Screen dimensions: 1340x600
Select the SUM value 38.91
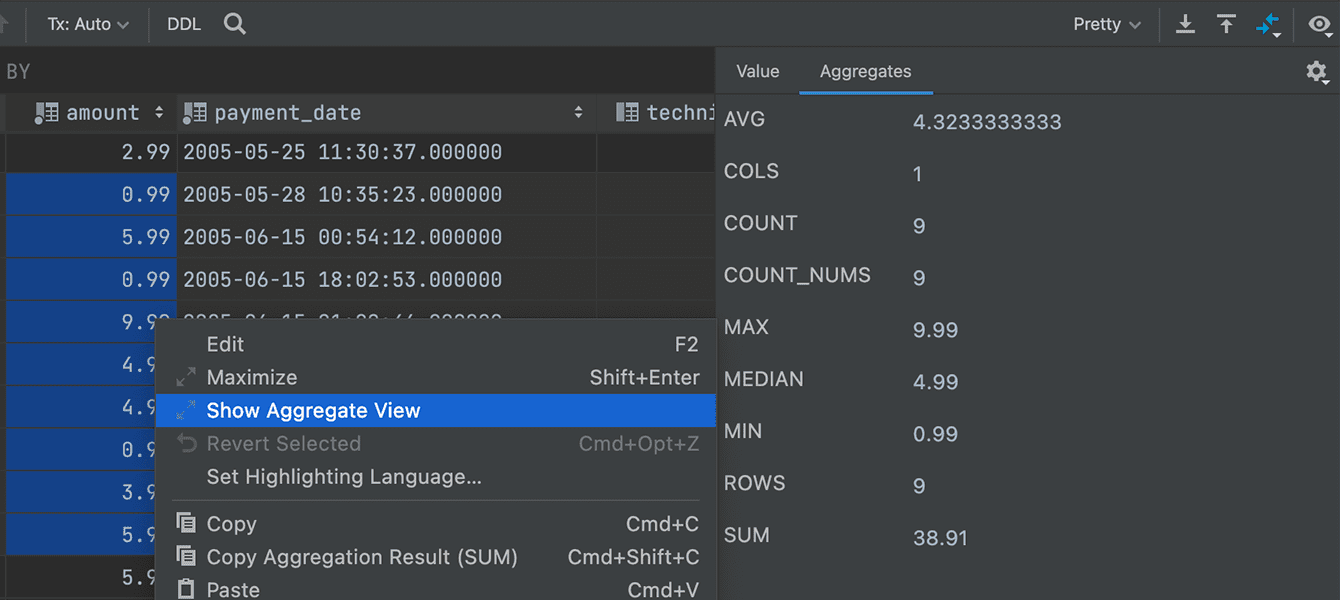click(940, 535)
